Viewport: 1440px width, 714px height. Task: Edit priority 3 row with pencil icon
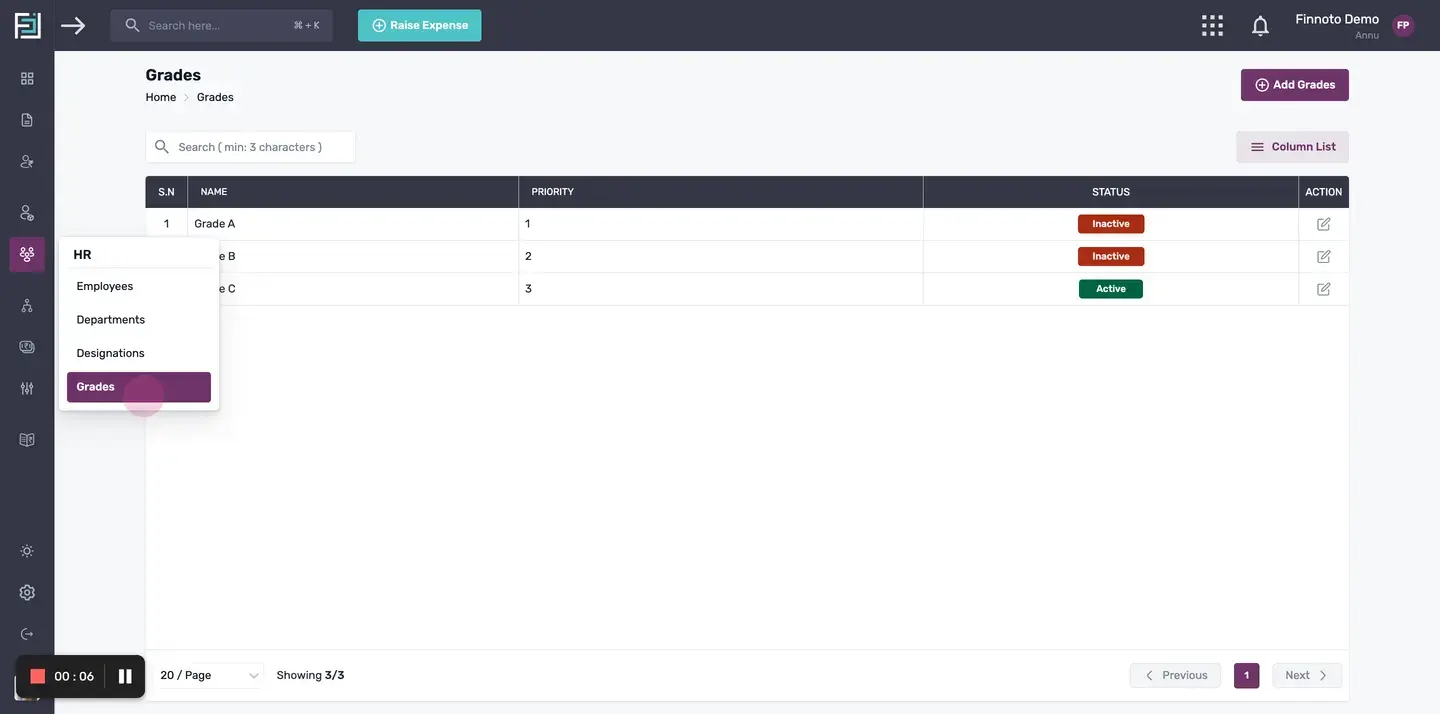(1324, 289)
